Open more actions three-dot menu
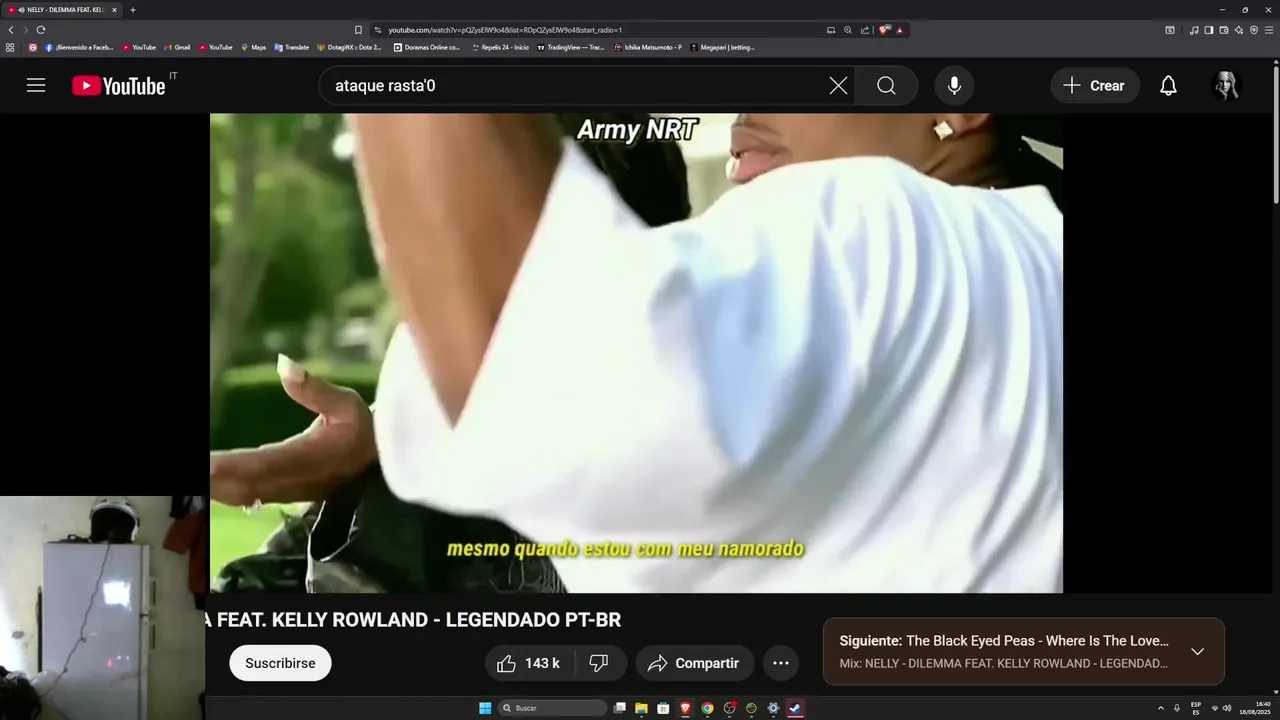The image size is (1280, 720). [781, 663]
